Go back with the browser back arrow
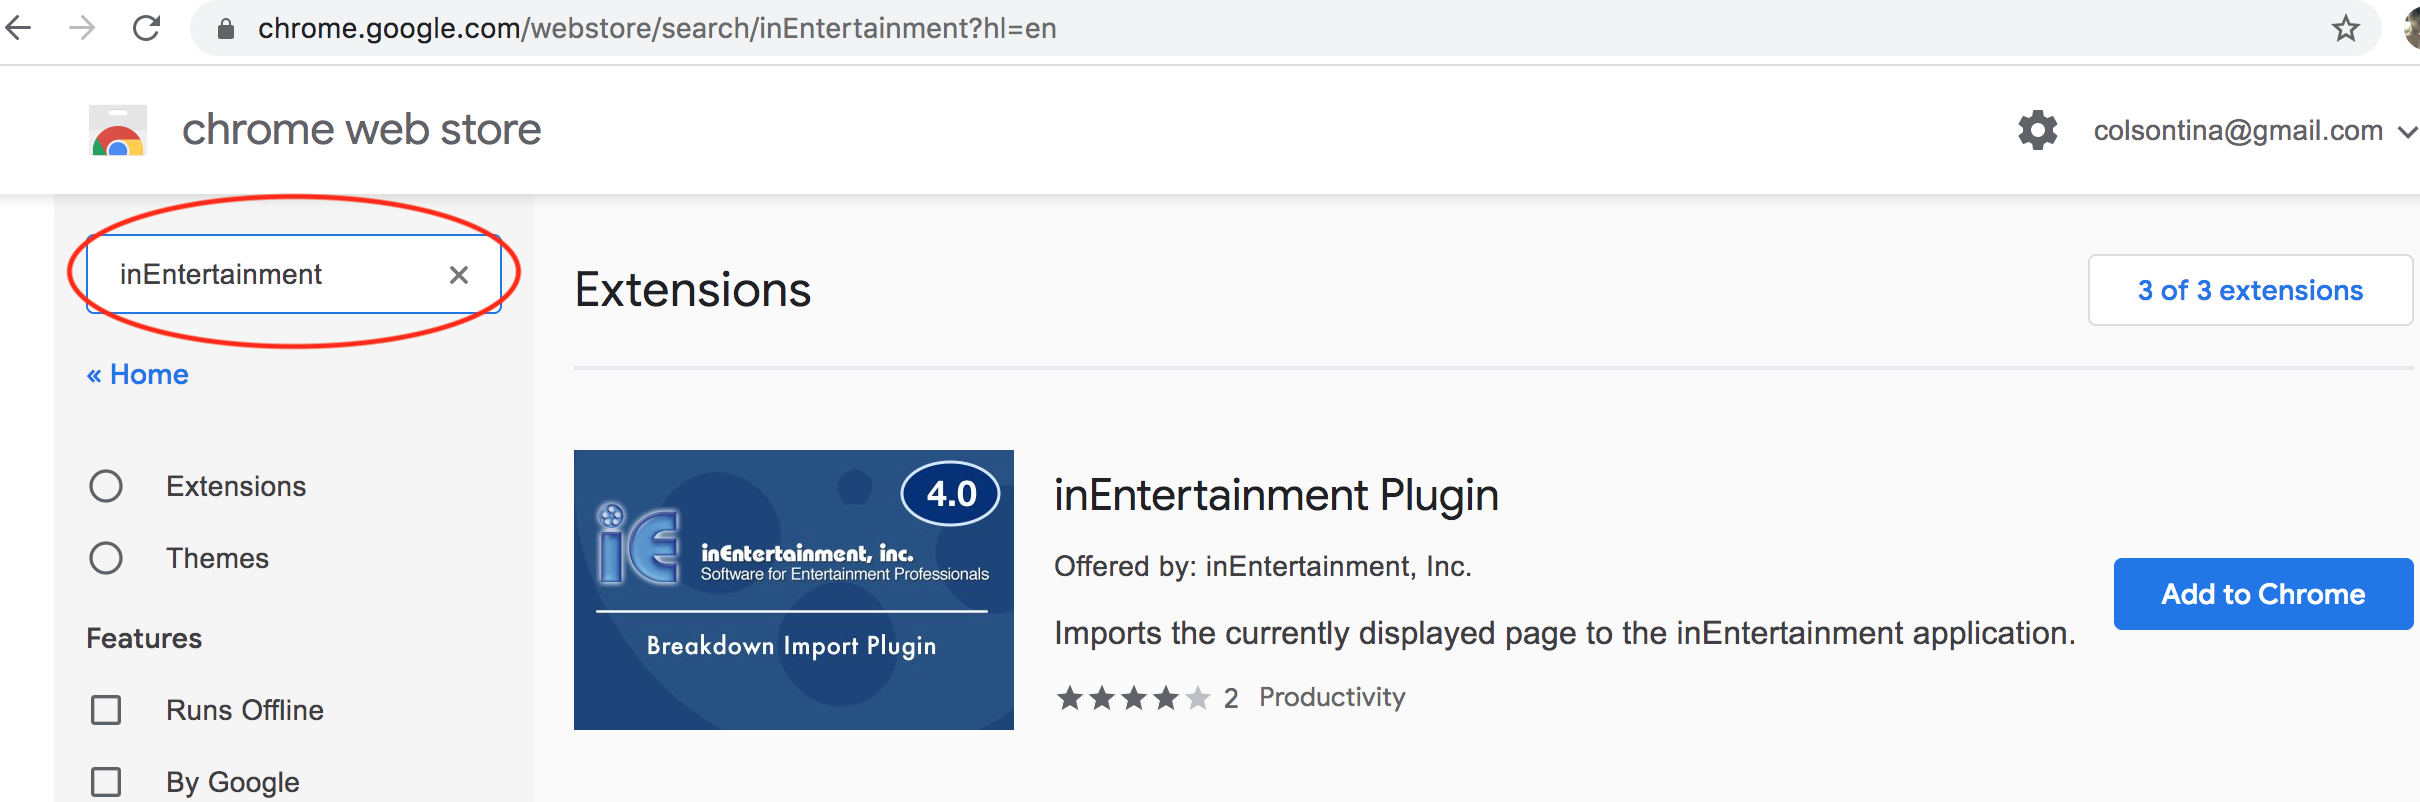2420x802 pixels. coord(18,28)
